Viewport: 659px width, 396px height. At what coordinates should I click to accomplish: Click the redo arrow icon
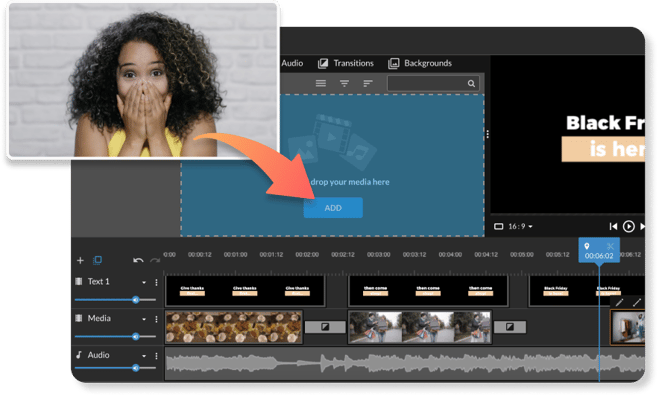pyautogui.click(x=155, y=261)
